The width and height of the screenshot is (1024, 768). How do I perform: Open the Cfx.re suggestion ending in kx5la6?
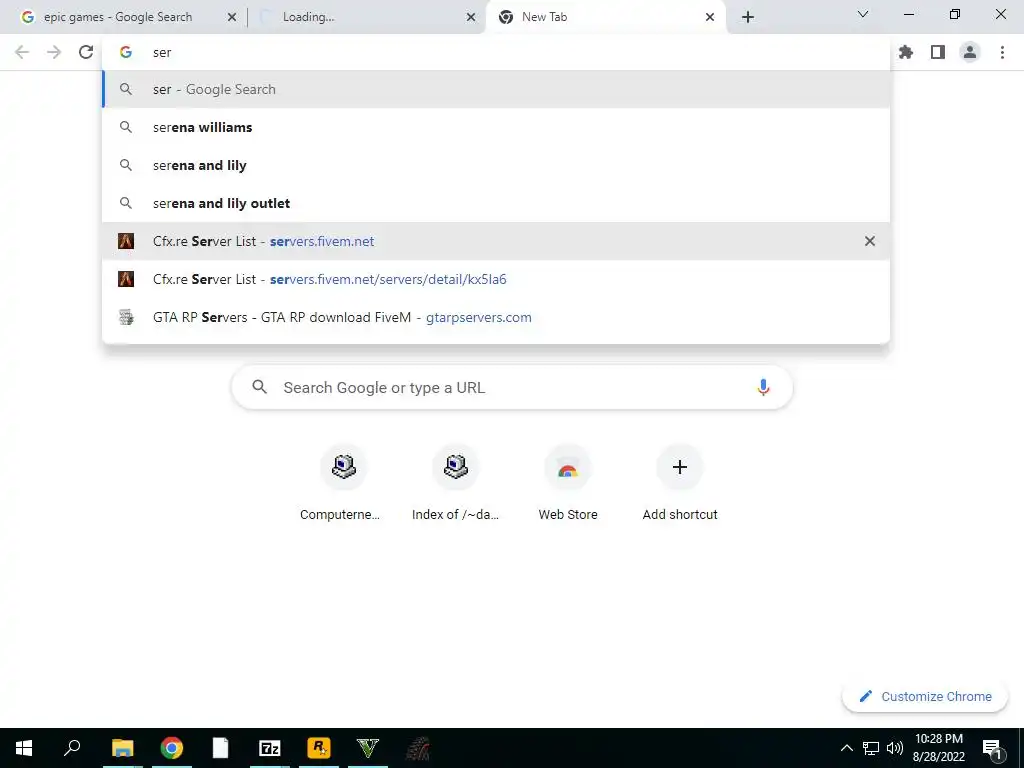[x=496, y=279]
